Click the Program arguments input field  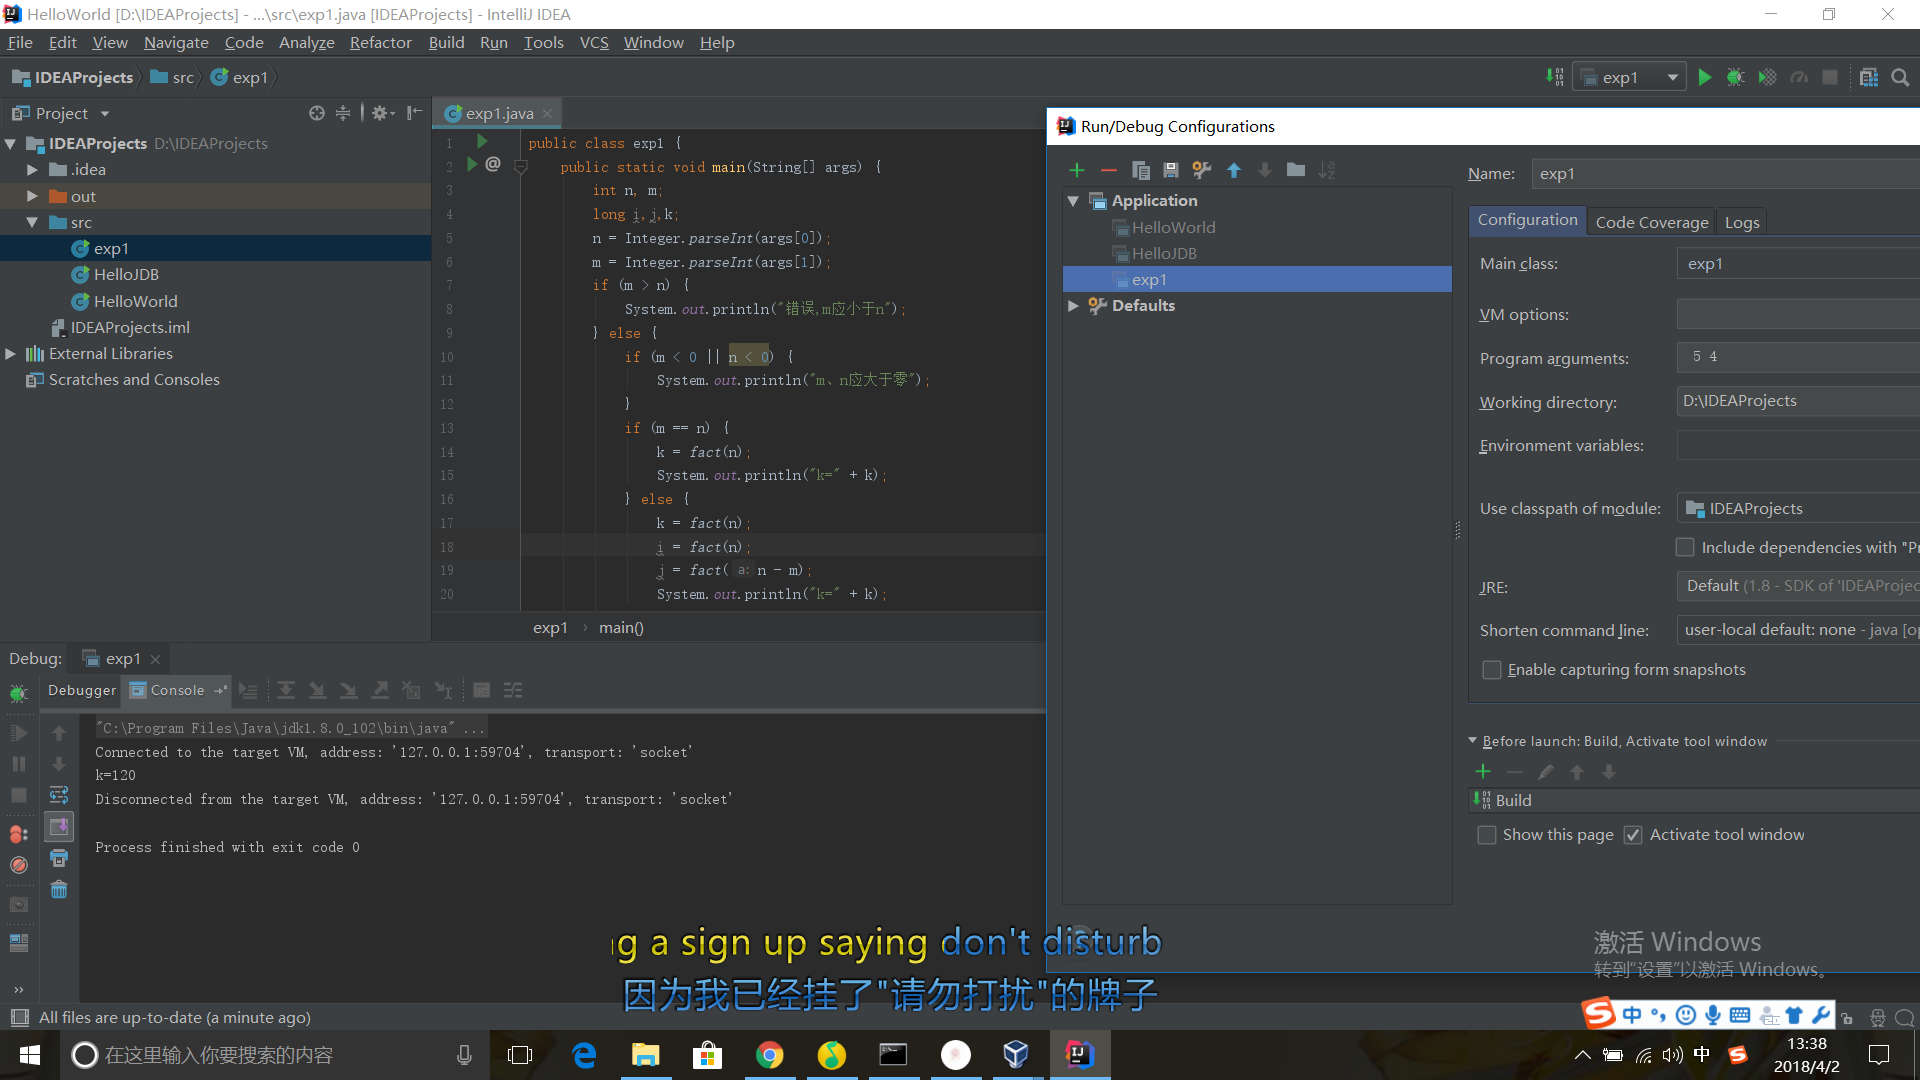click(x=1798, y=357)
